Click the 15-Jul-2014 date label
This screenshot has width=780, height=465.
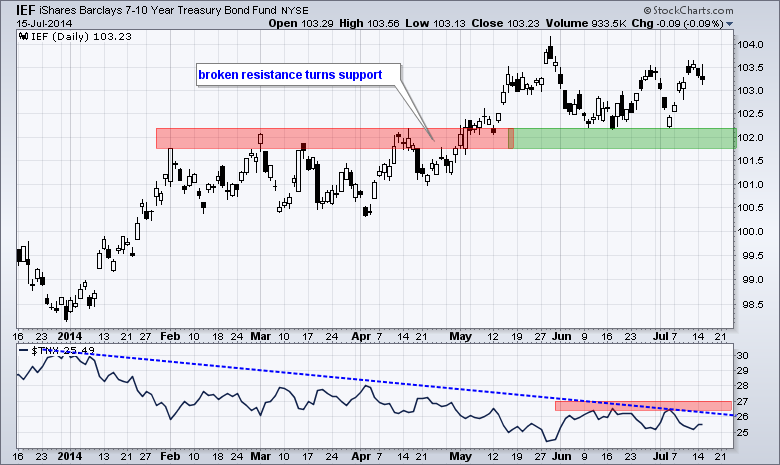44,23
